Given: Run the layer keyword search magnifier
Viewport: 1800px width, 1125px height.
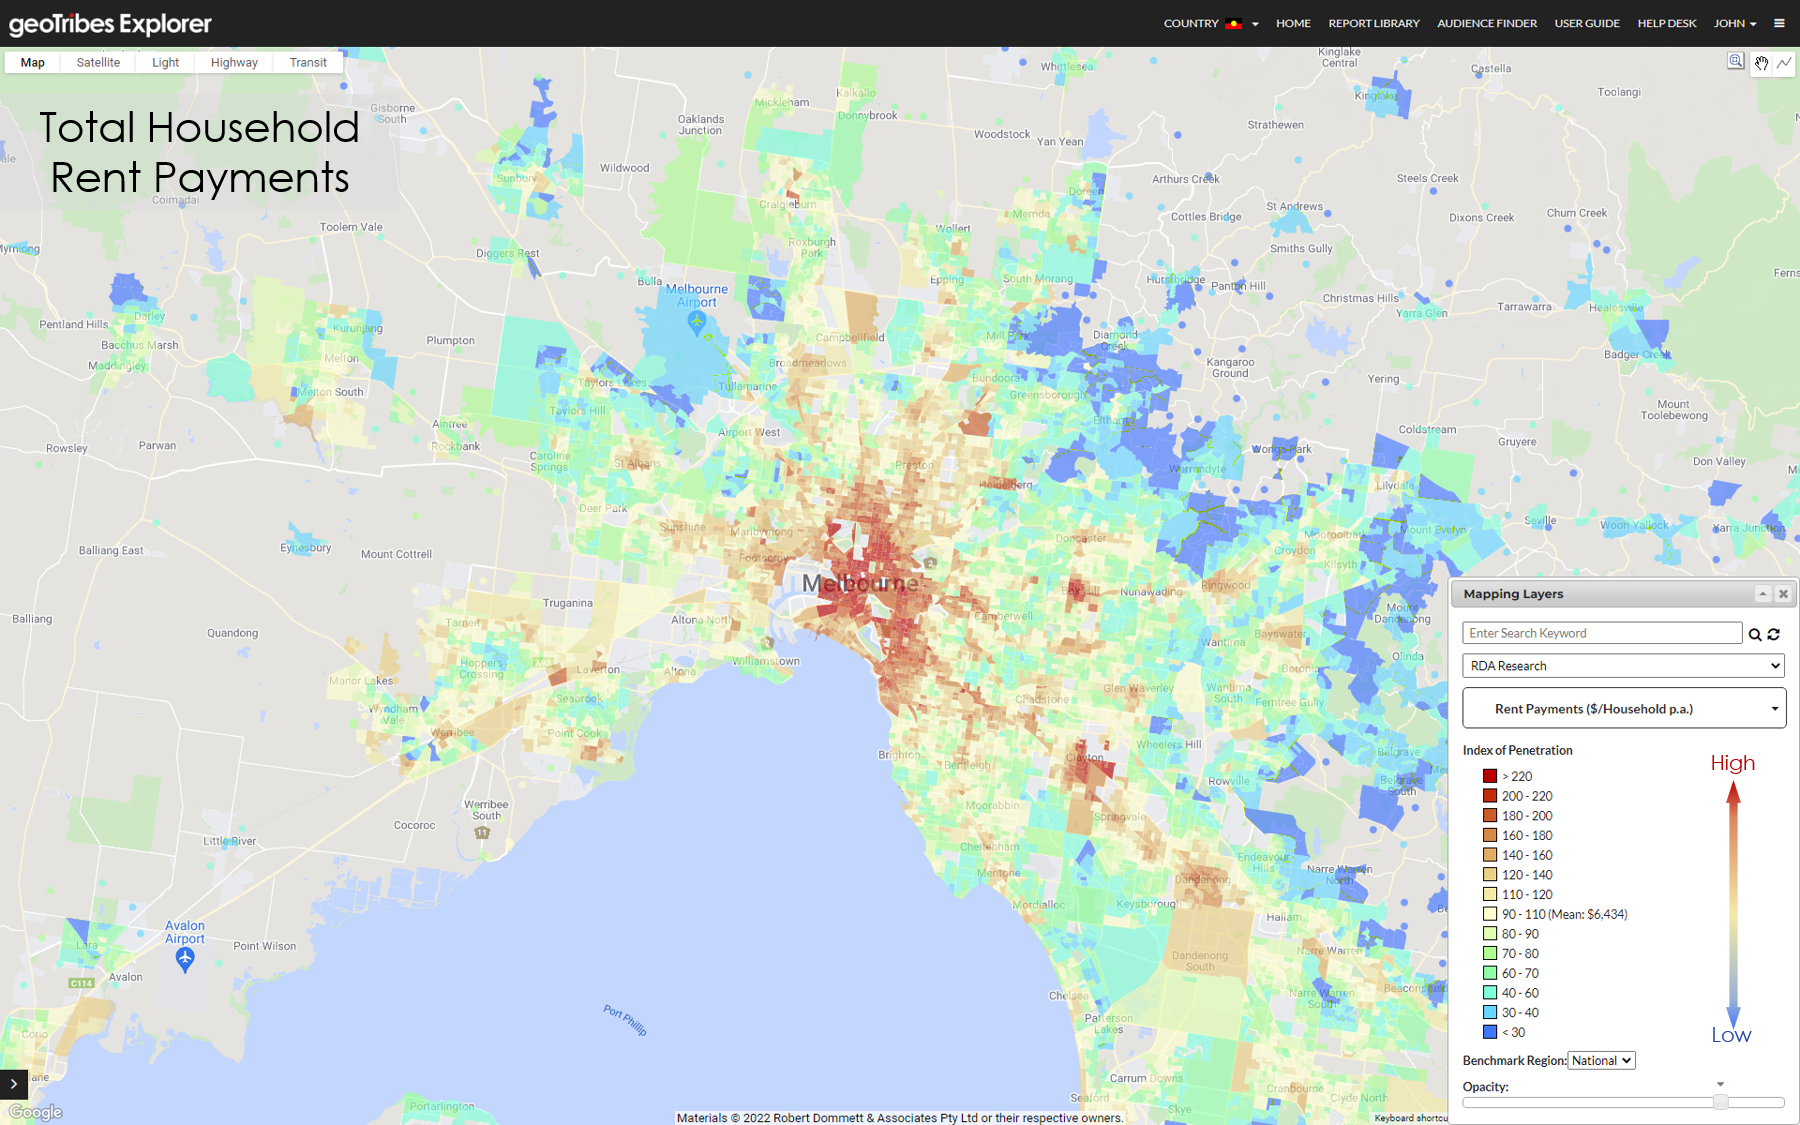Looking at the screenshot, I should 1754,634.
